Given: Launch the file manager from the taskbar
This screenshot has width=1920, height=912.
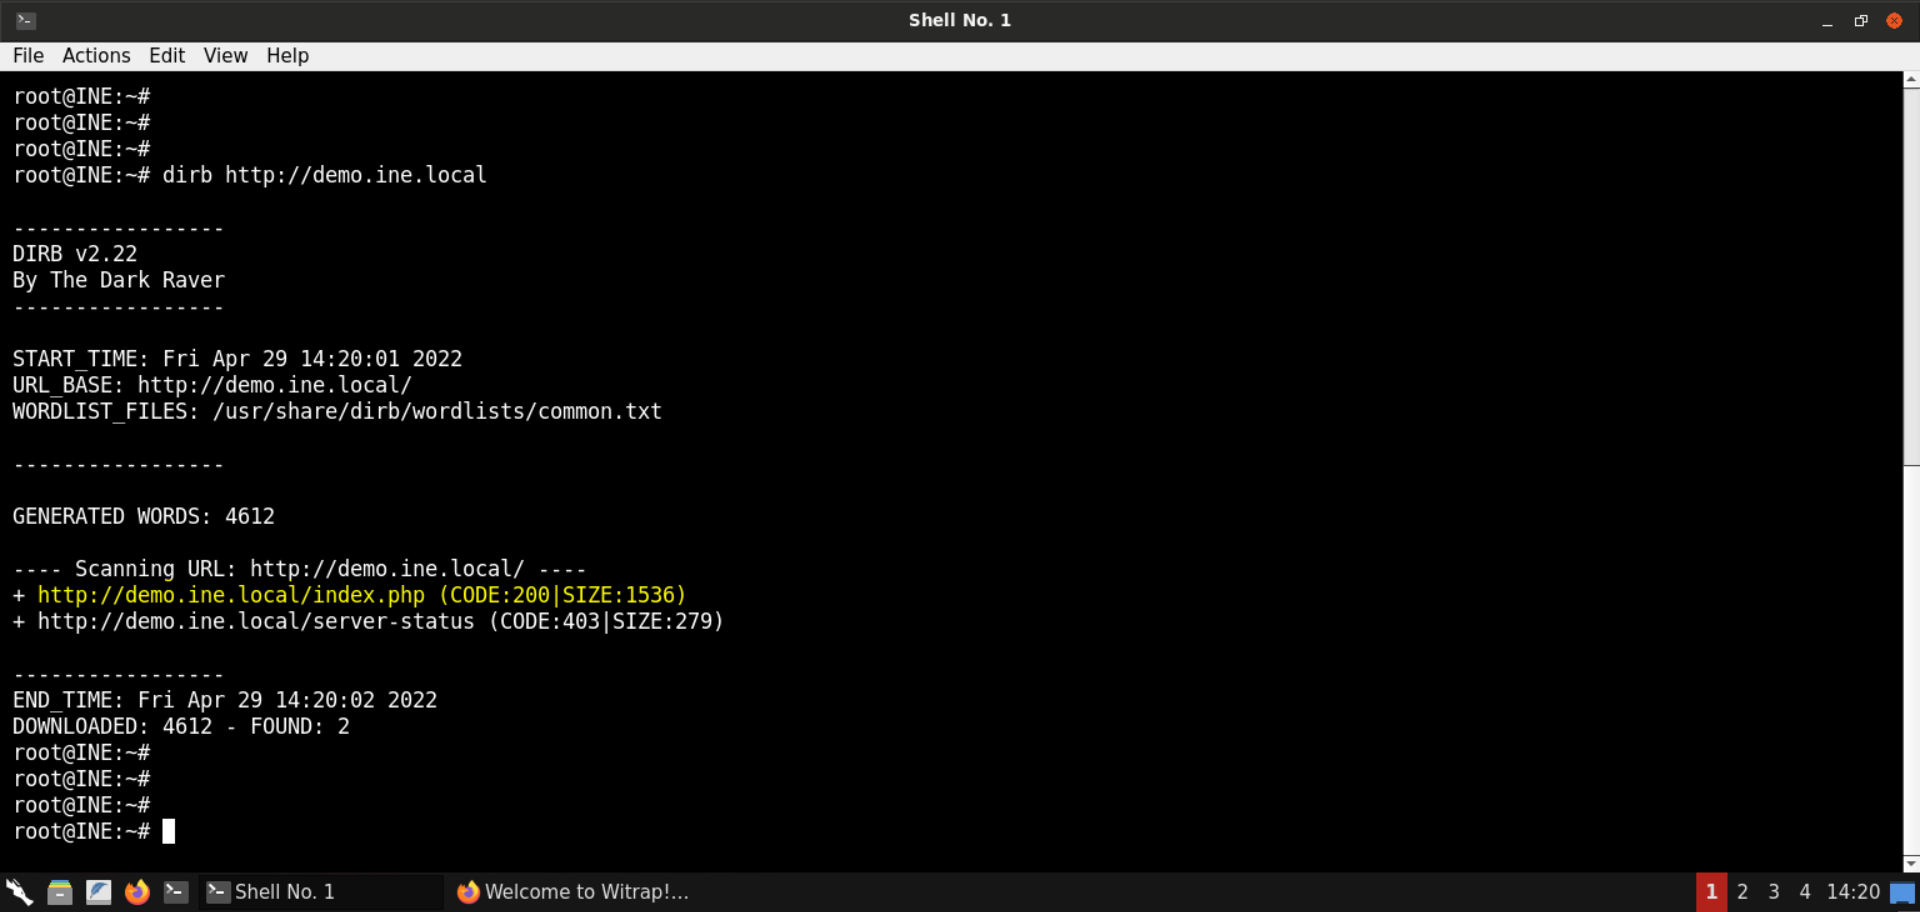Looking at the screenshot, I should coord(59,891).
